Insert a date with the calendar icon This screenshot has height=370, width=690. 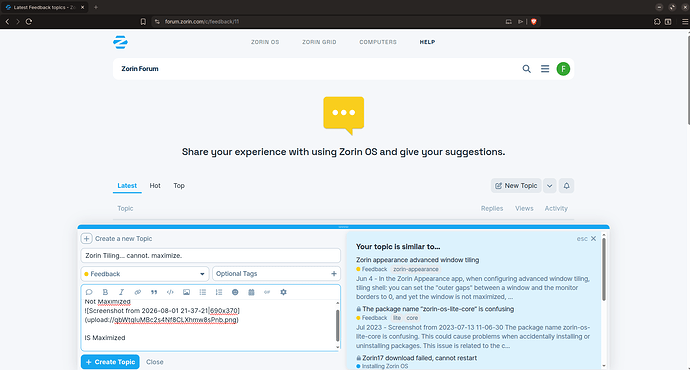click(251, 292)
